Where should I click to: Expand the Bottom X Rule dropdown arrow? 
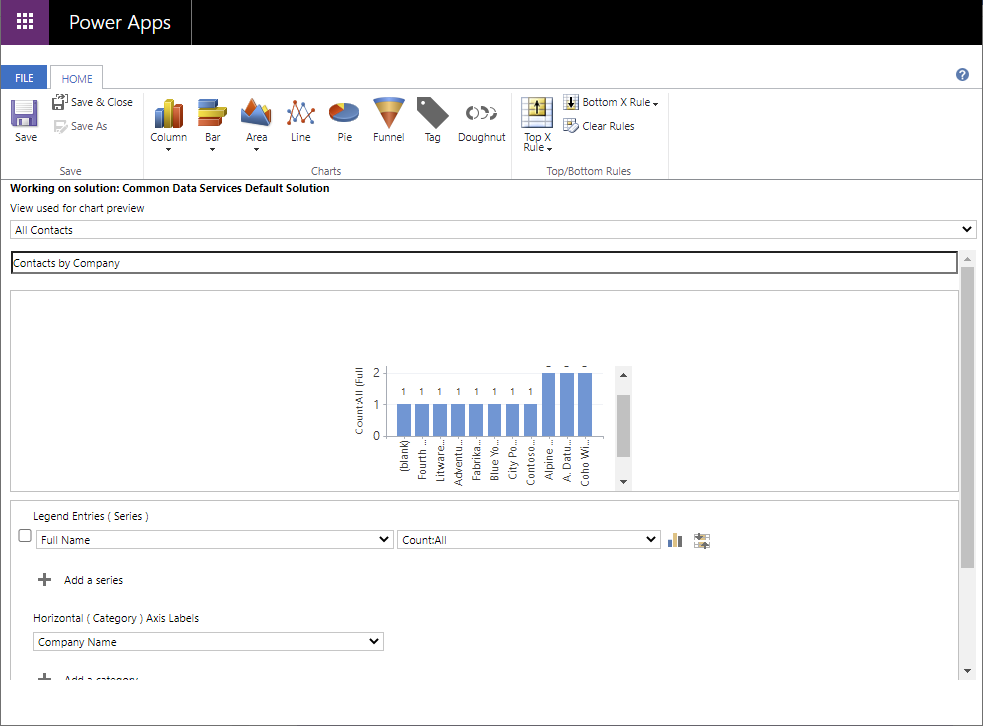(x=656, y=104)
